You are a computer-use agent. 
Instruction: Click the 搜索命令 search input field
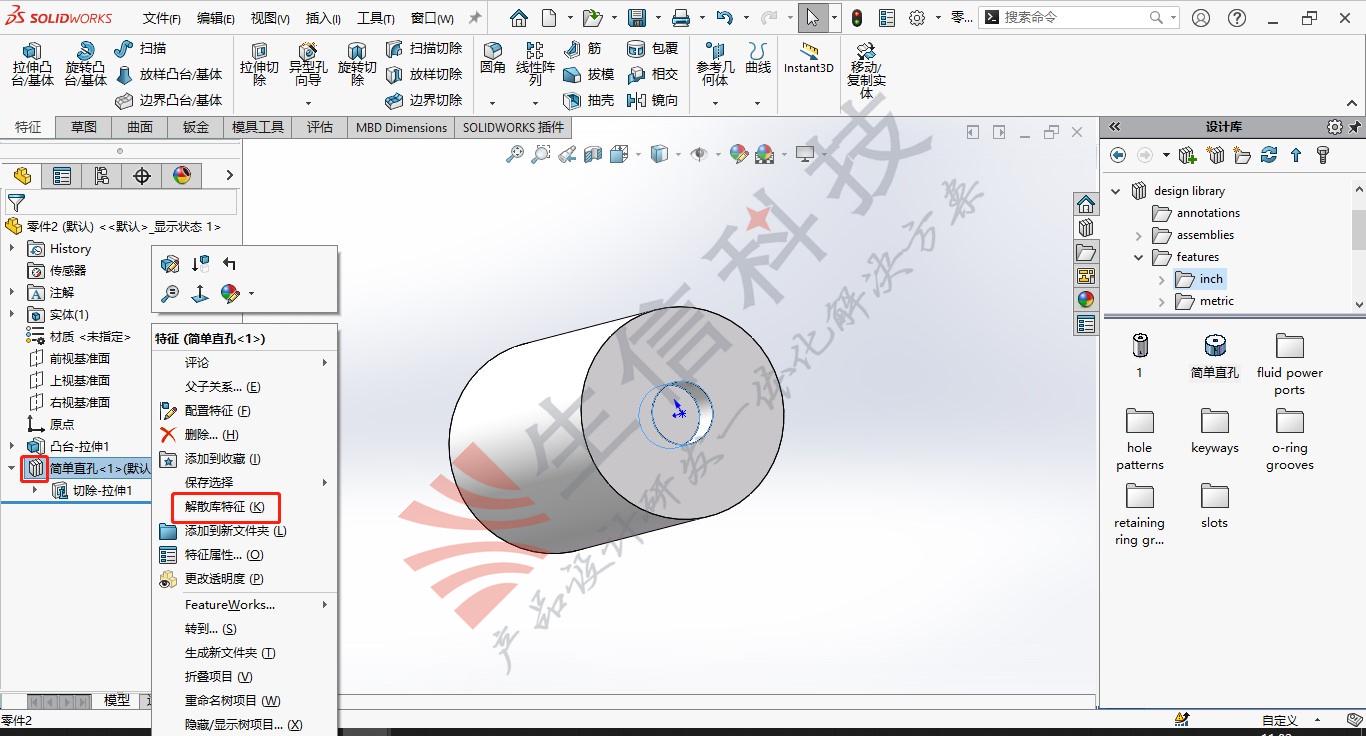pos(1076,17)
